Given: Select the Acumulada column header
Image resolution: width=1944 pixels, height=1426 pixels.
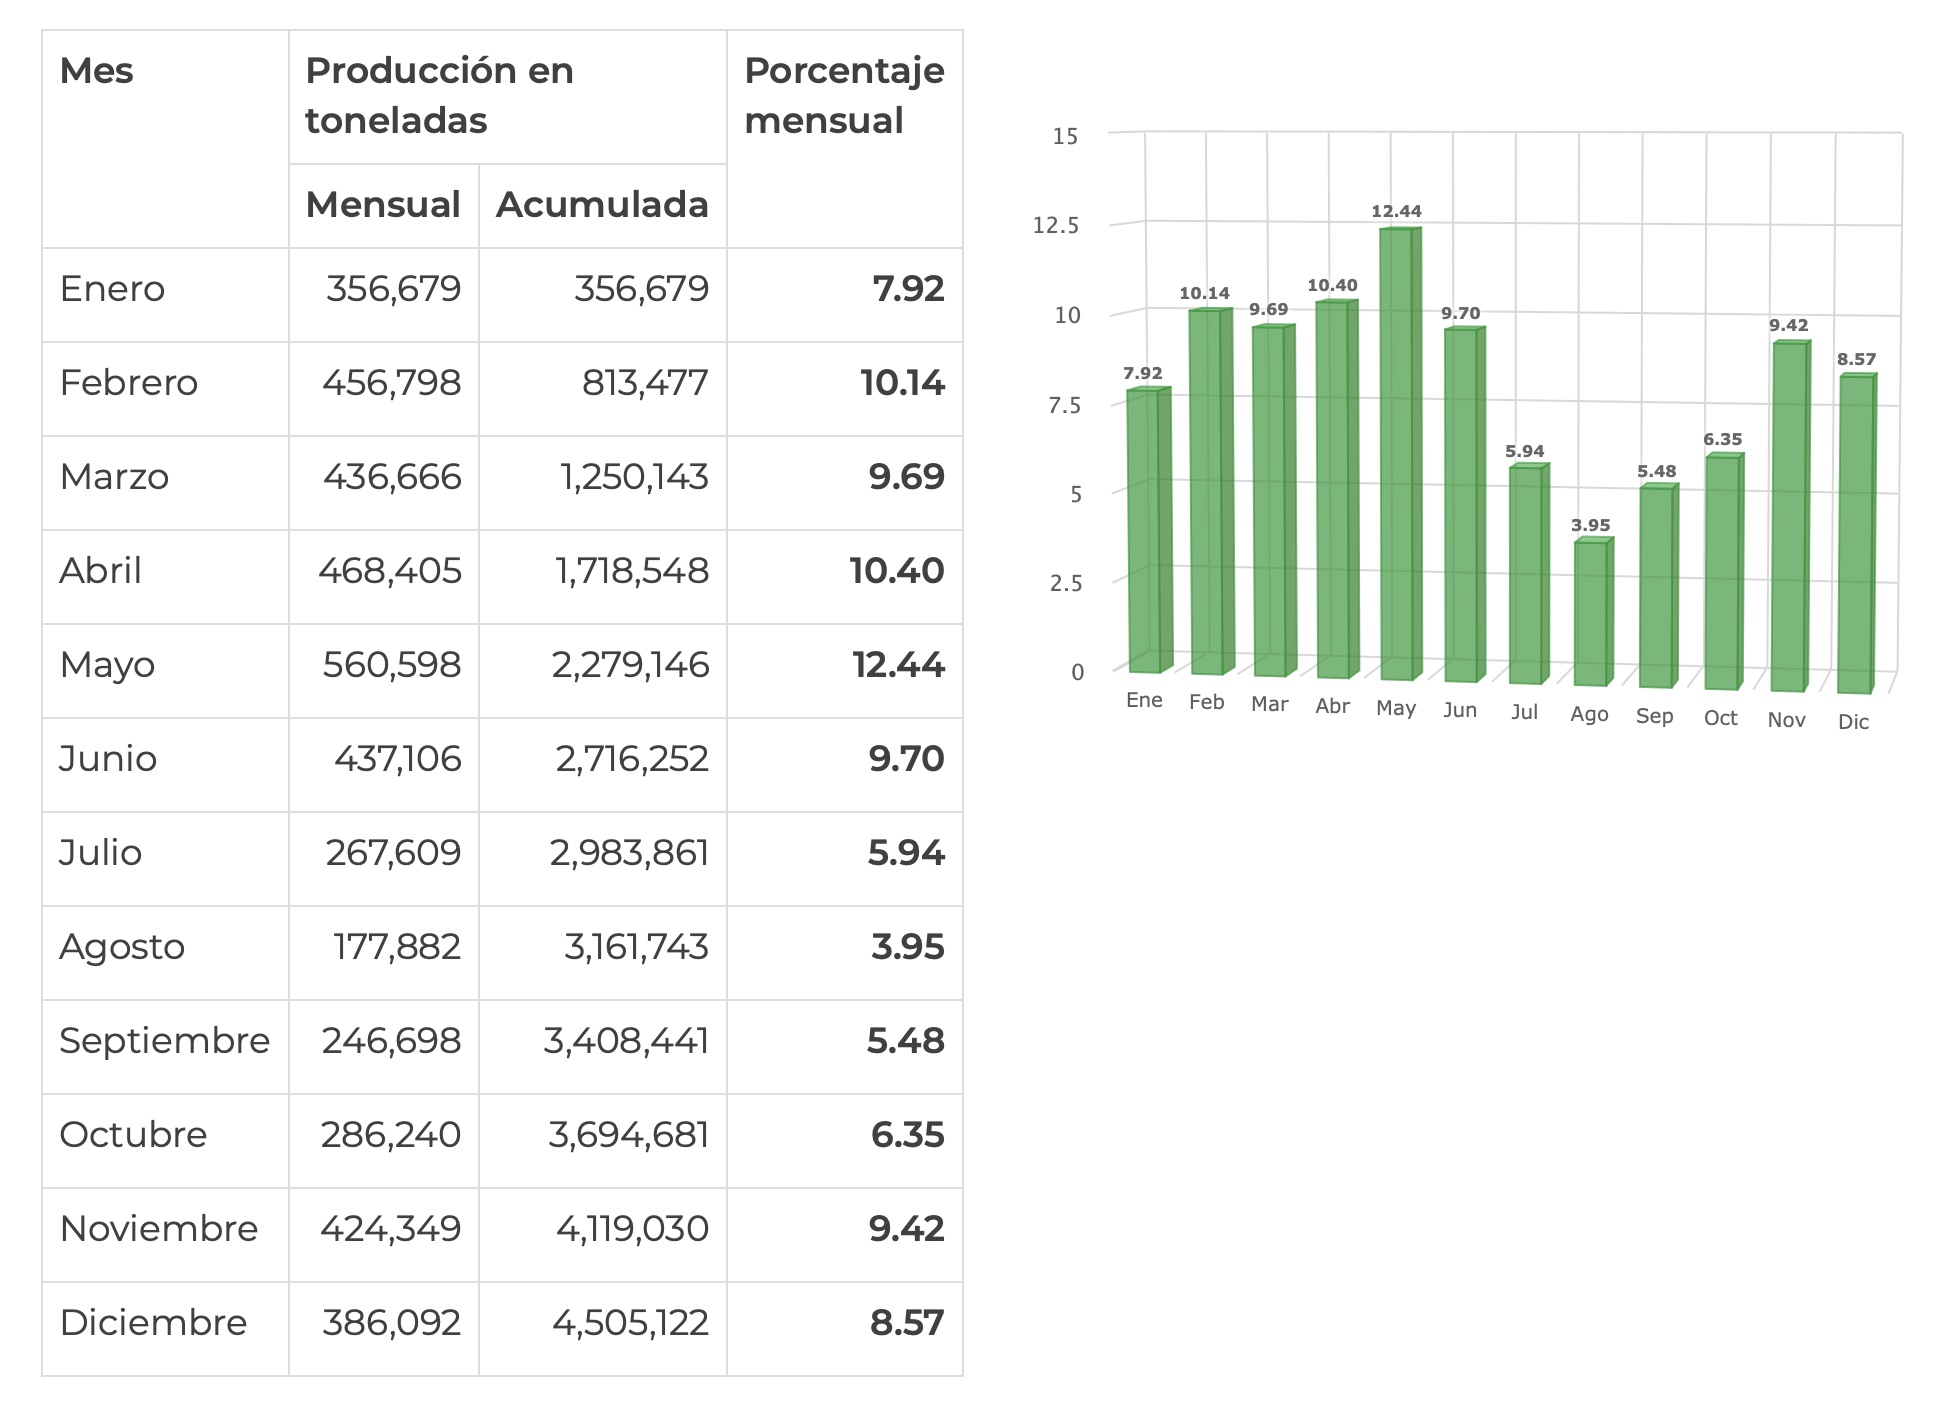Looking at the screenshot, I should tap(602, 205).
